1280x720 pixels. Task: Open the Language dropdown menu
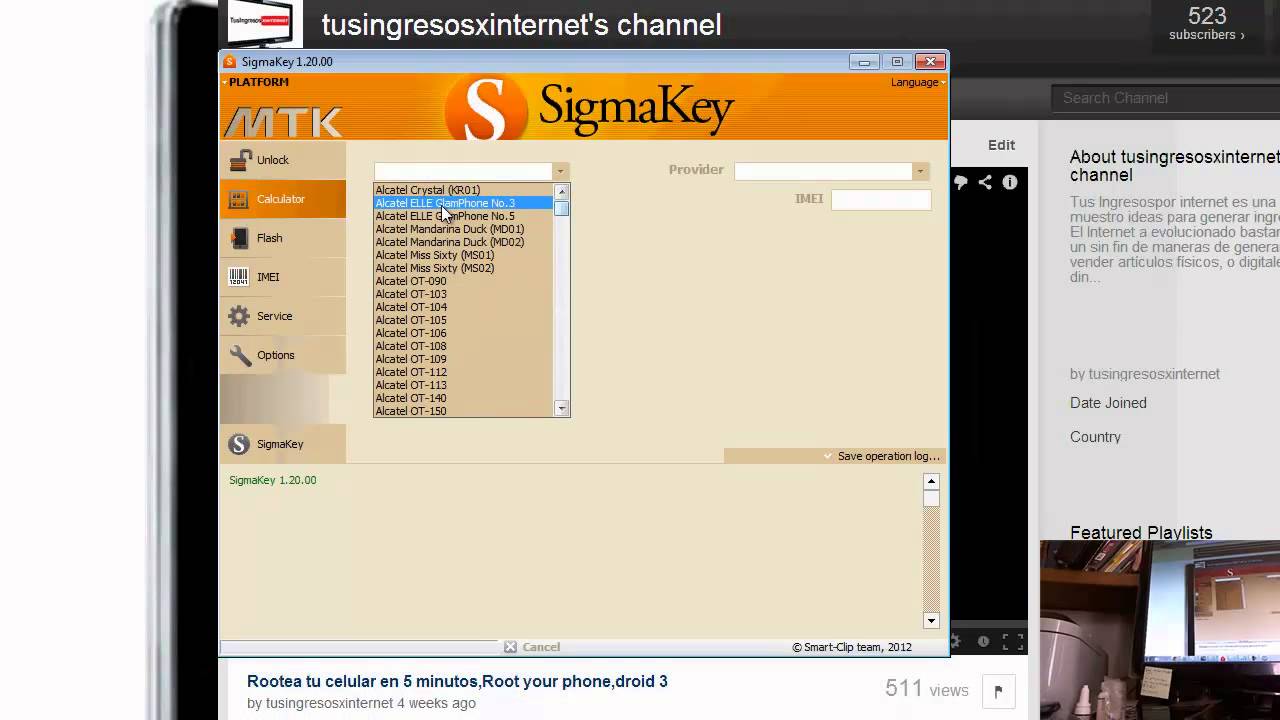918,82
